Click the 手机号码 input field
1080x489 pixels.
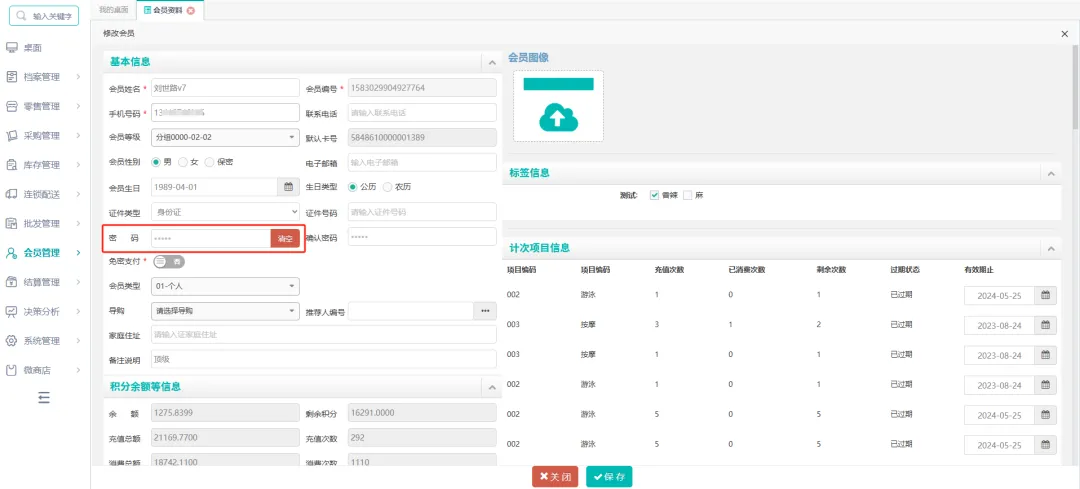tap(225, 112)
